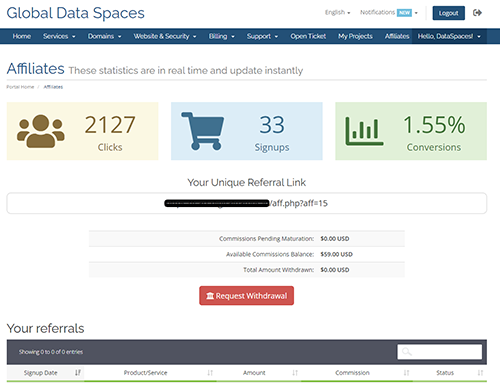Click the search magnifier icon in referrals table
Screen dimensions: 500x385
tap(407, 352)
